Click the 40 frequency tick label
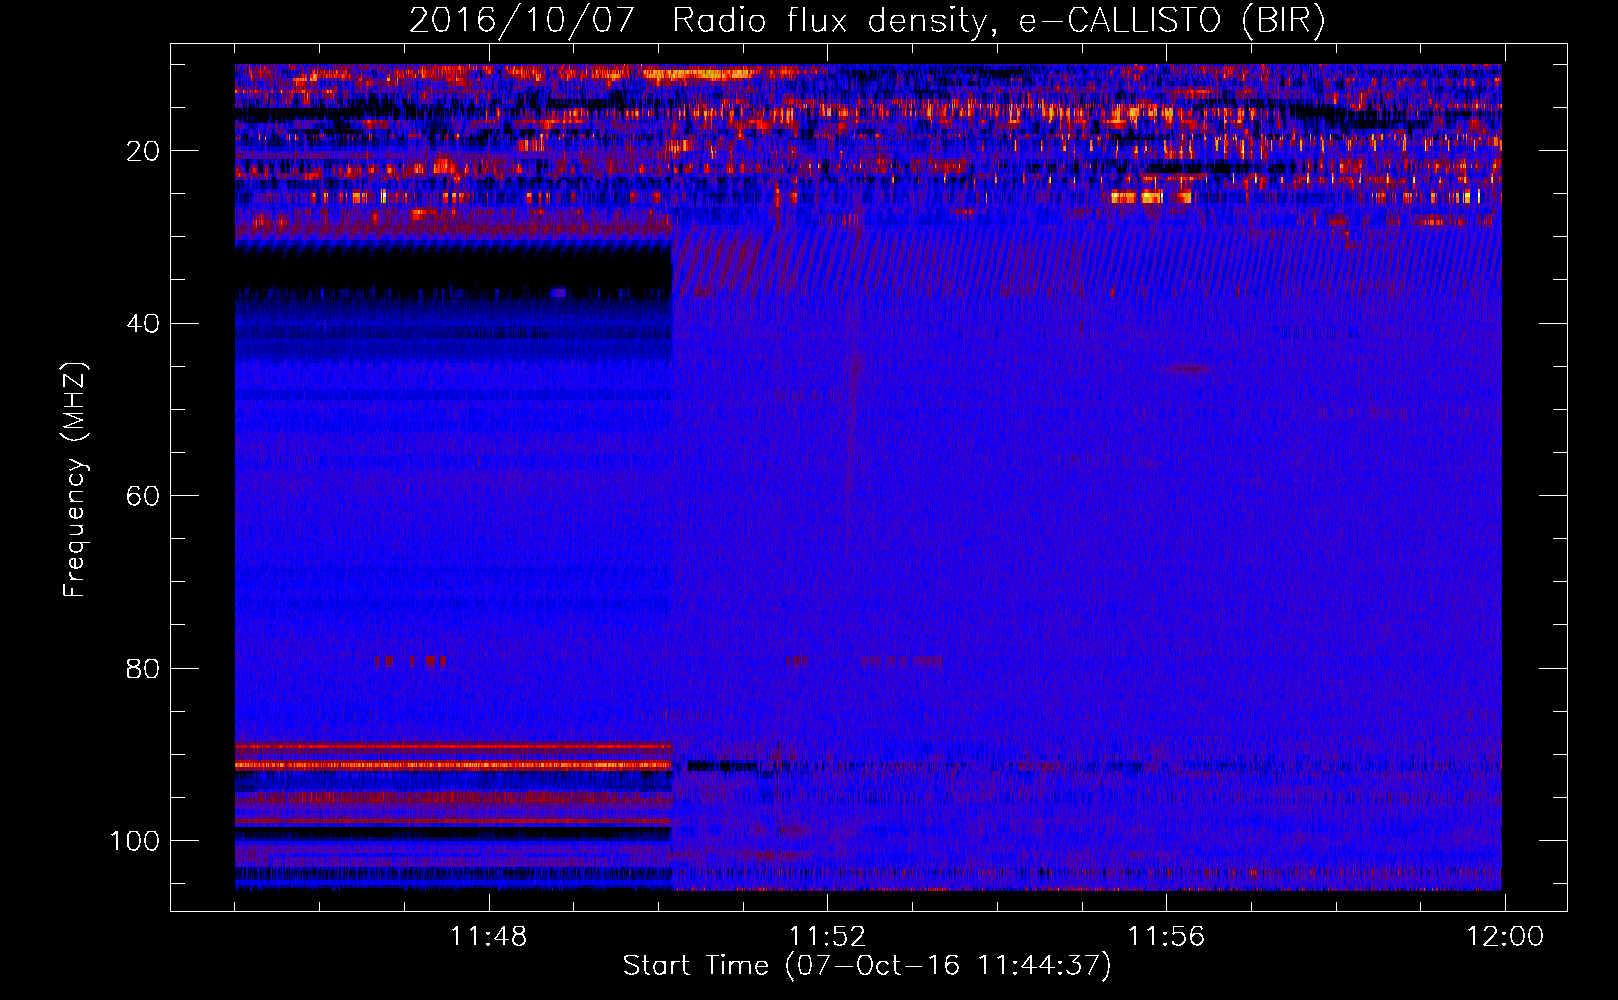 pos(143,324)
